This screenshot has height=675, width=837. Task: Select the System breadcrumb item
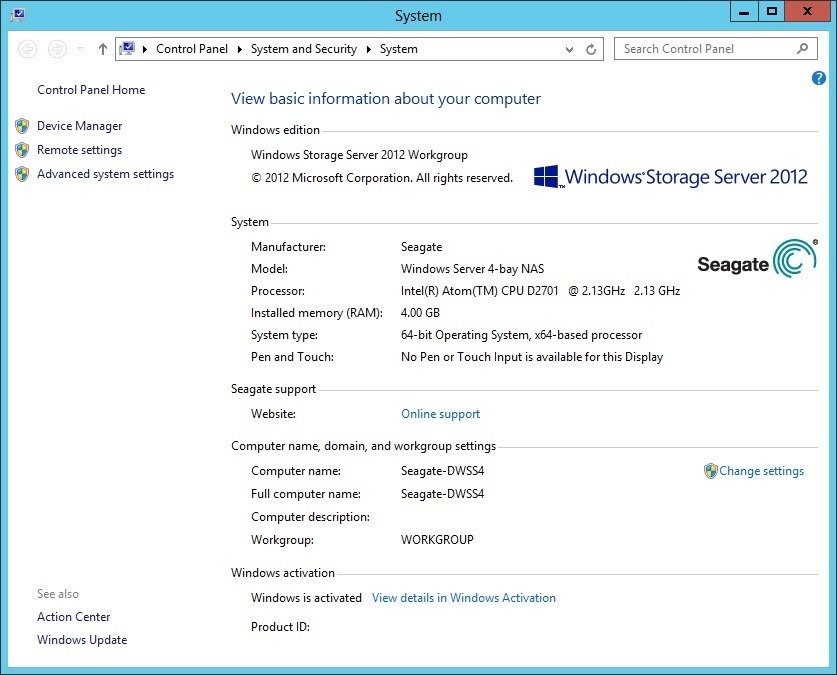(399, 49)
